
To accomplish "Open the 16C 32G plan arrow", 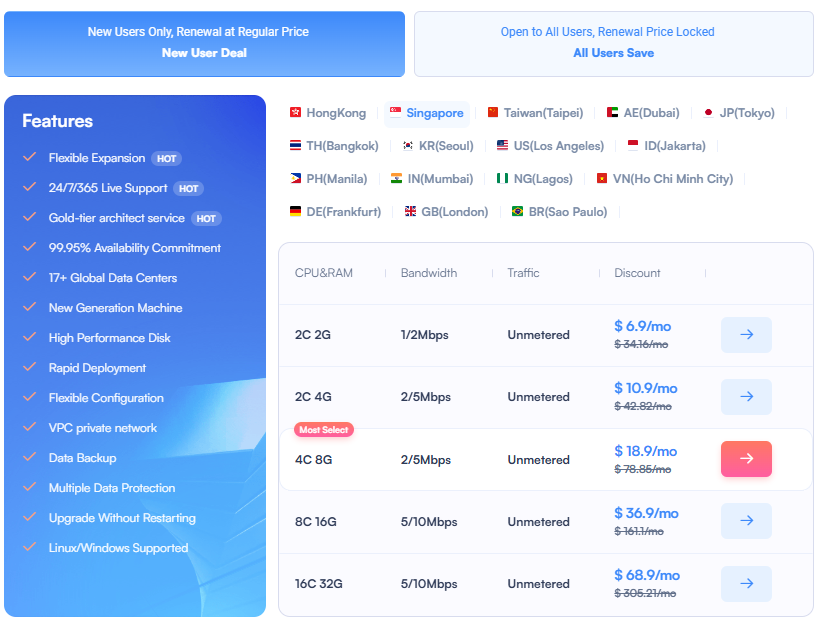I will (746, 582).
